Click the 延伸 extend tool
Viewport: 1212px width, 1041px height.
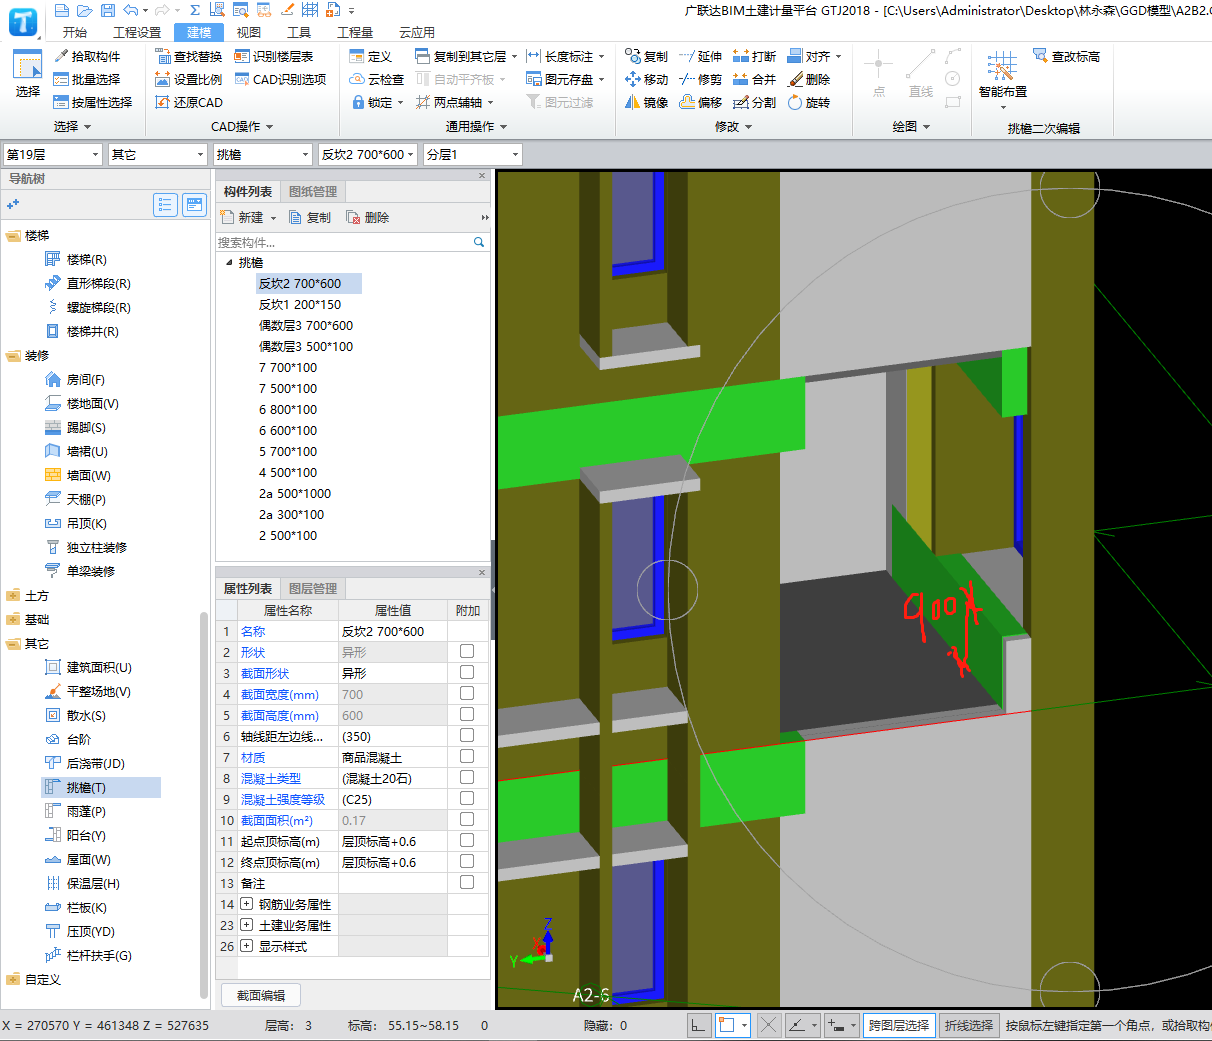pos(700,56)
